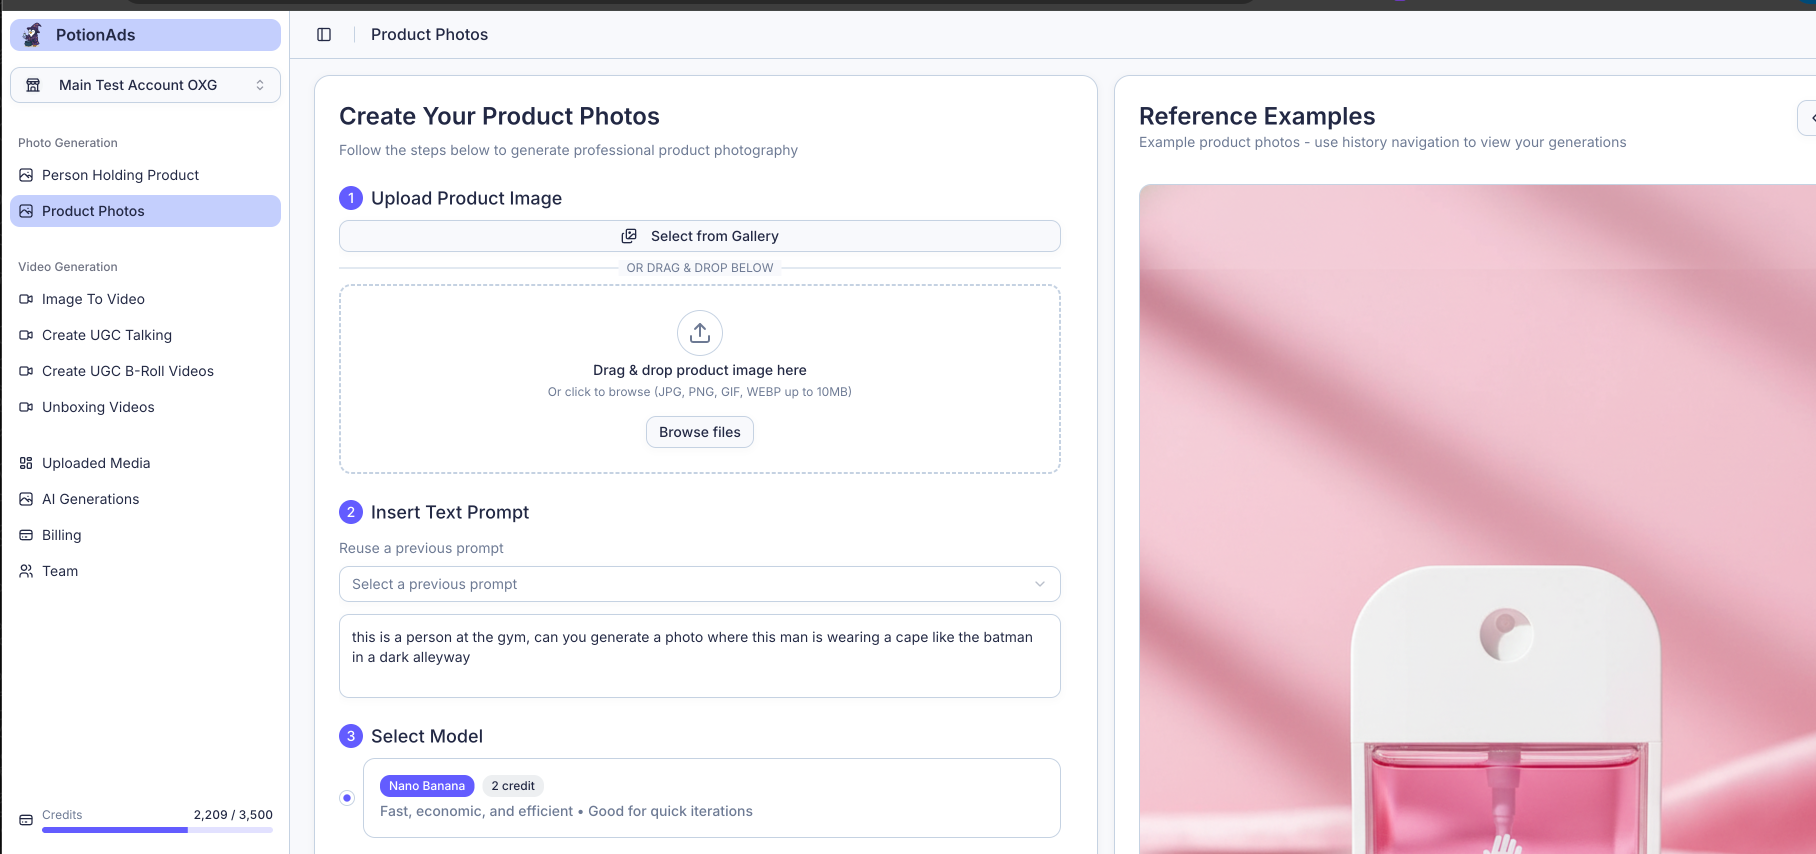Screen dimensions: 1816x854
Task: Go to AI Generations page
Action: [x=90, y=499]
